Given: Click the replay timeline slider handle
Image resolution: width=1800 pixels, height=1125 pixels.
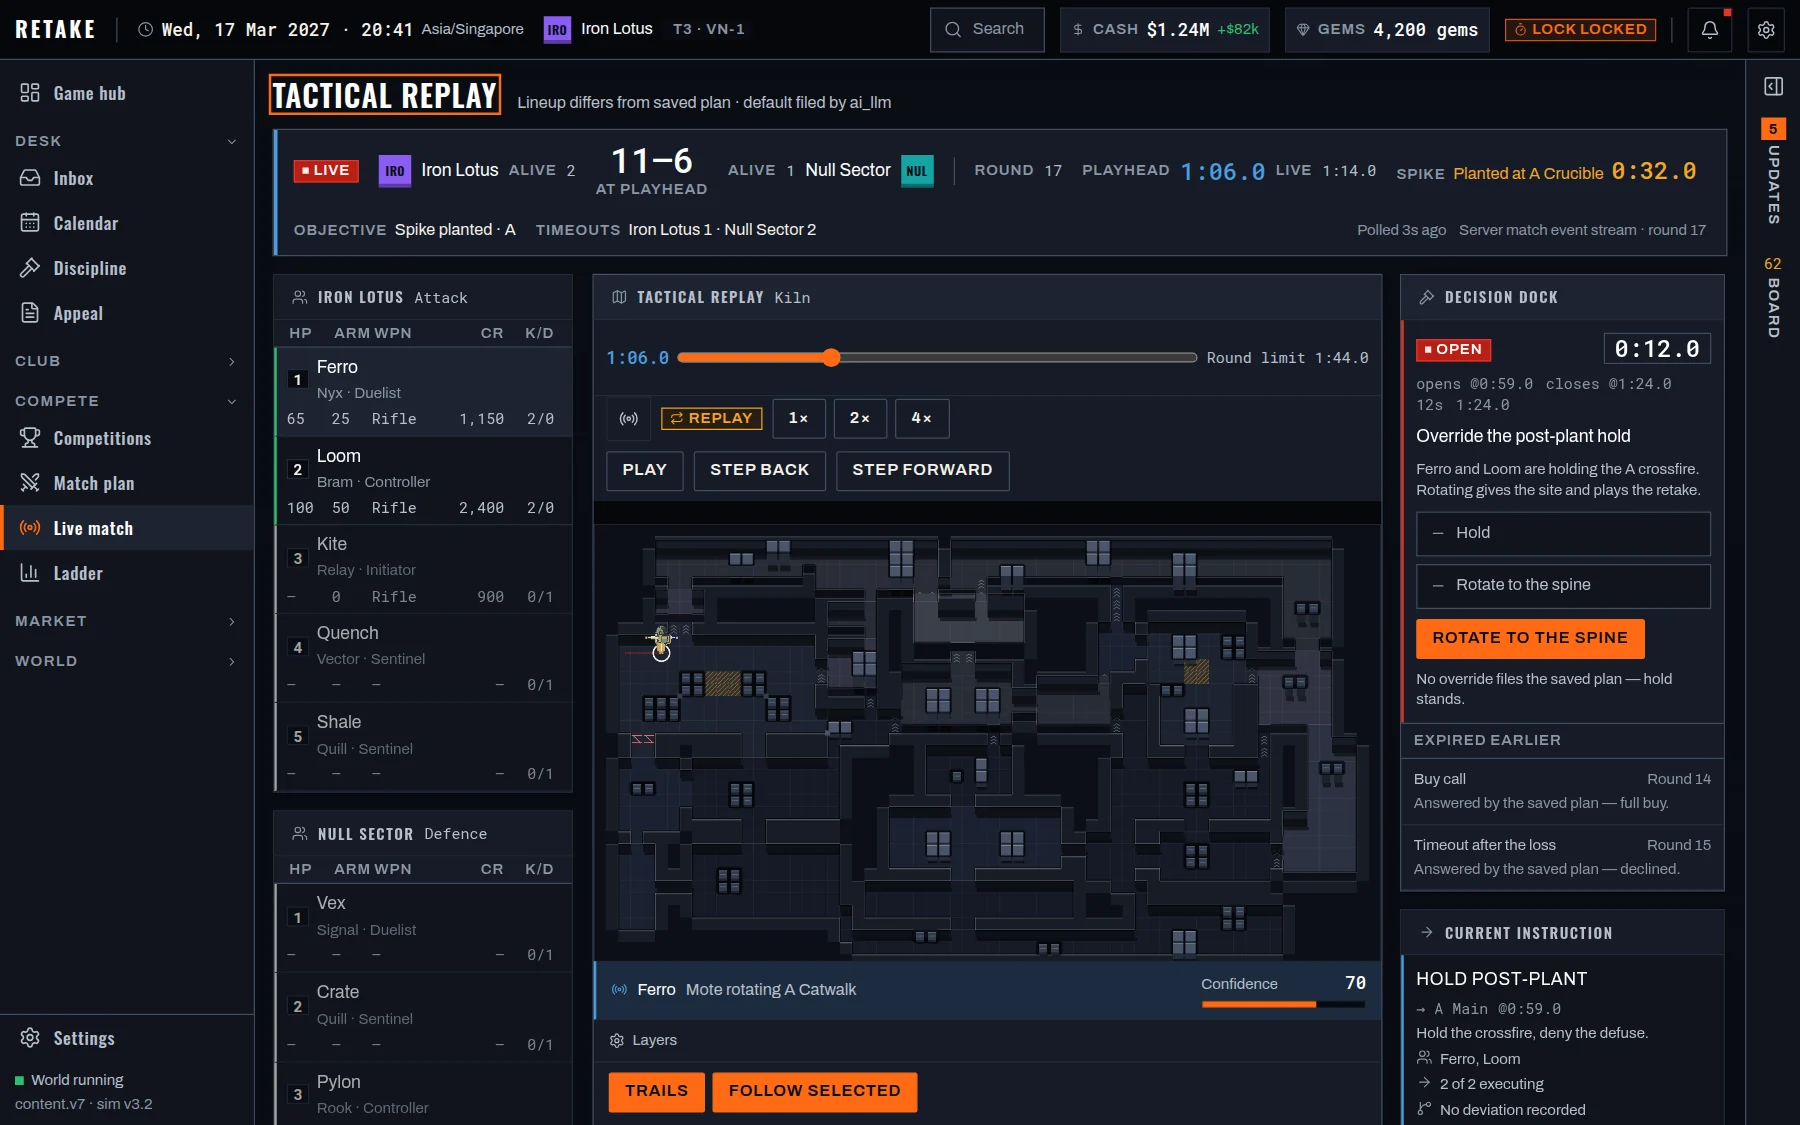Looking at the screenshot, I should point(832,357).
